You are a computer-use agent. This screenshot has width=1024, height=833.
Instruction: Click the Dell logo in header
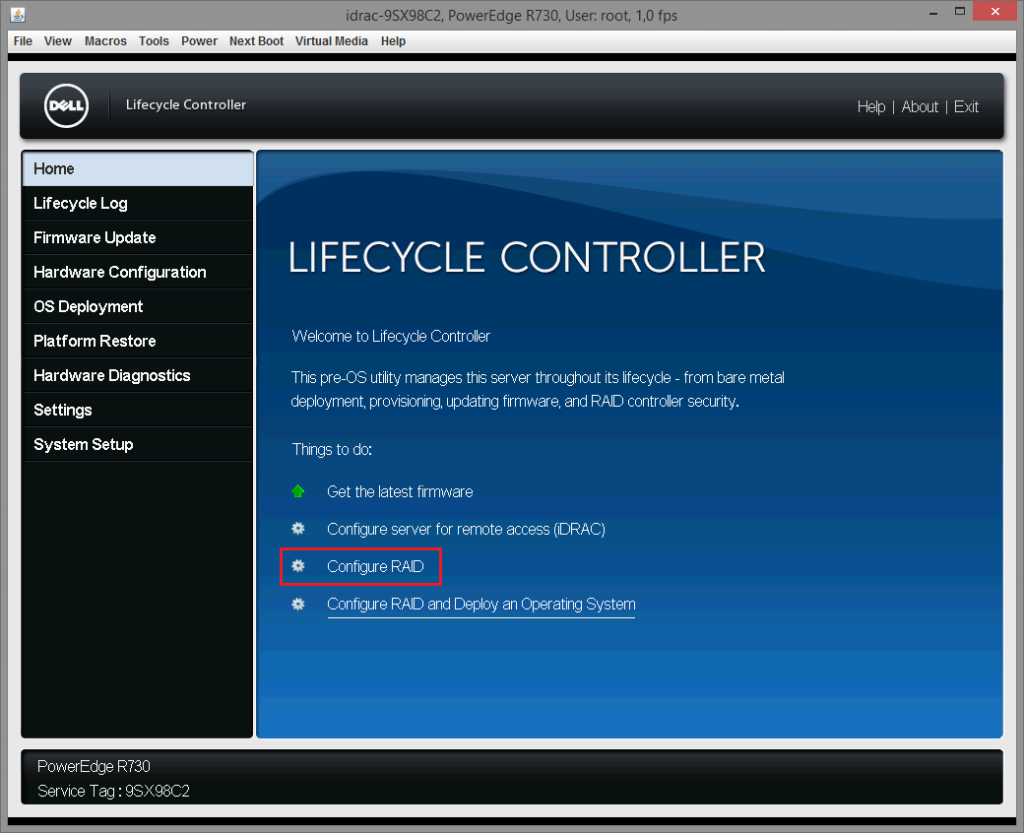(x=67, y=106)
